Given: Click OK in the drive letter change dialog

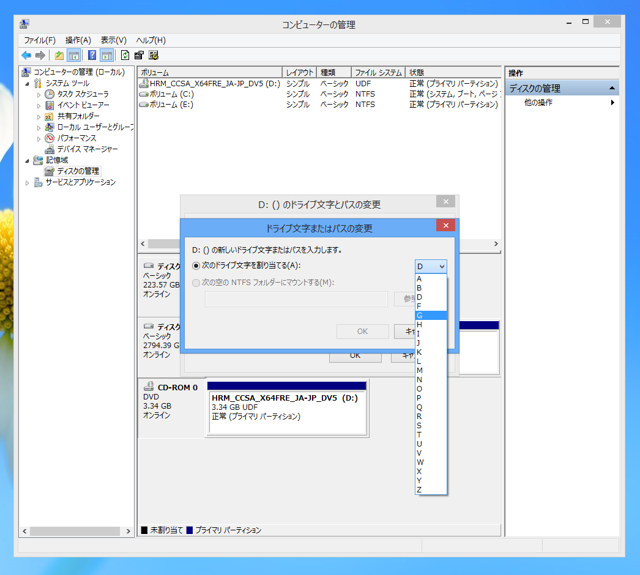Looking at the screenshot, I should coord(362,331).
